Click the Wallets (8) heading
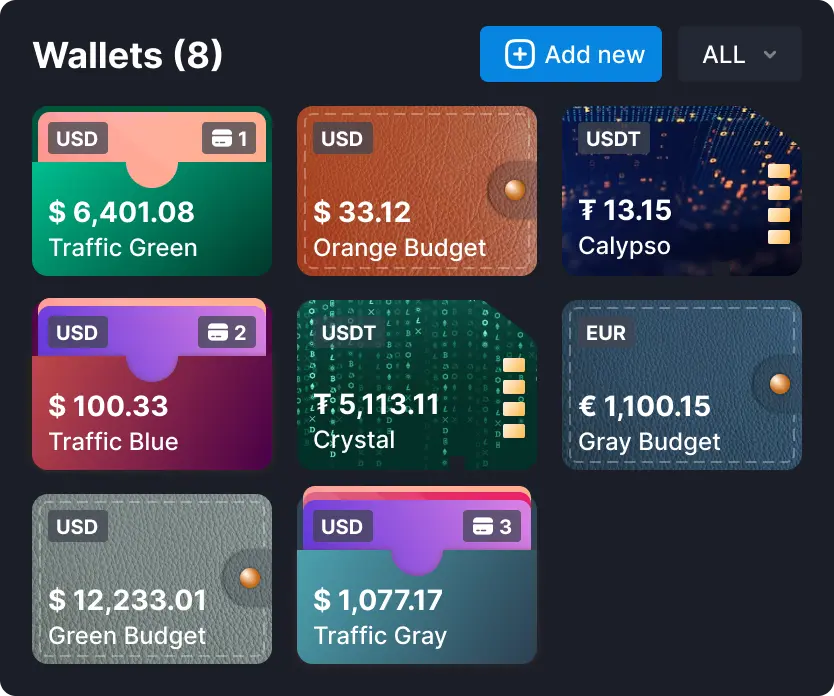Viewport: 834px width, 696px height. [126, 55]
